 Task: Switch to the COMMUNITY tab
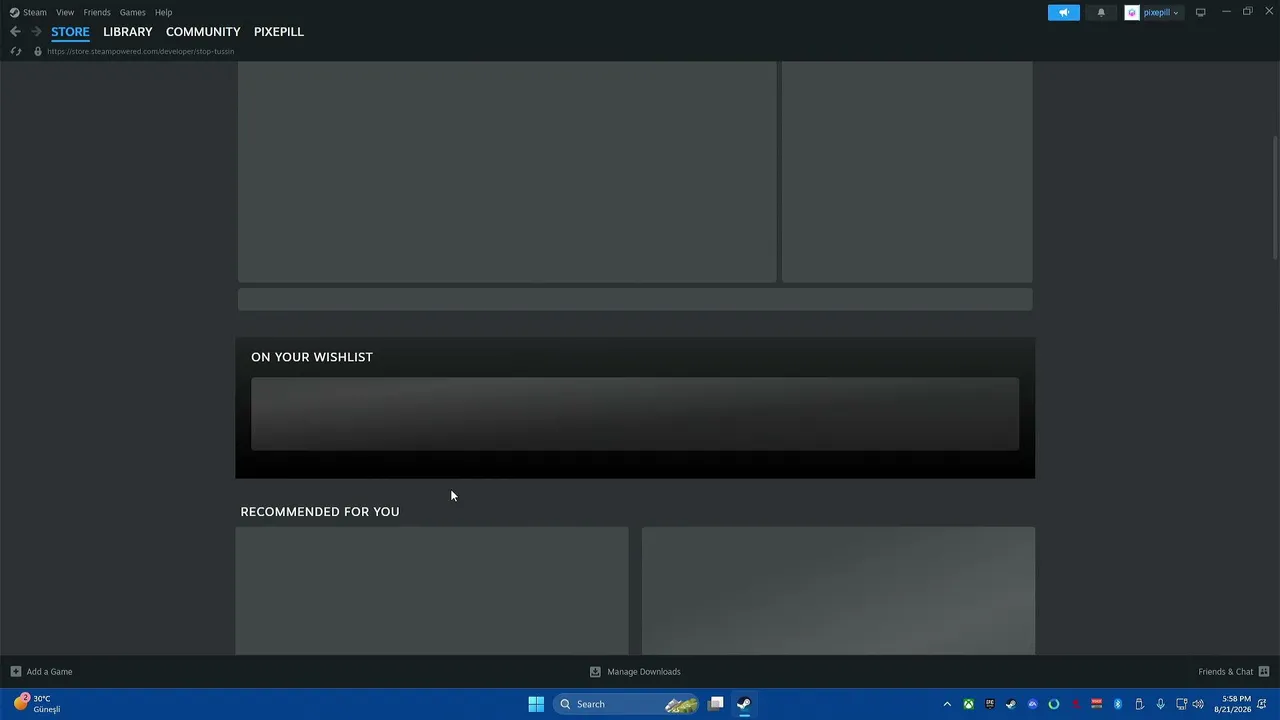pyautogui.click(x=203, y=32)
